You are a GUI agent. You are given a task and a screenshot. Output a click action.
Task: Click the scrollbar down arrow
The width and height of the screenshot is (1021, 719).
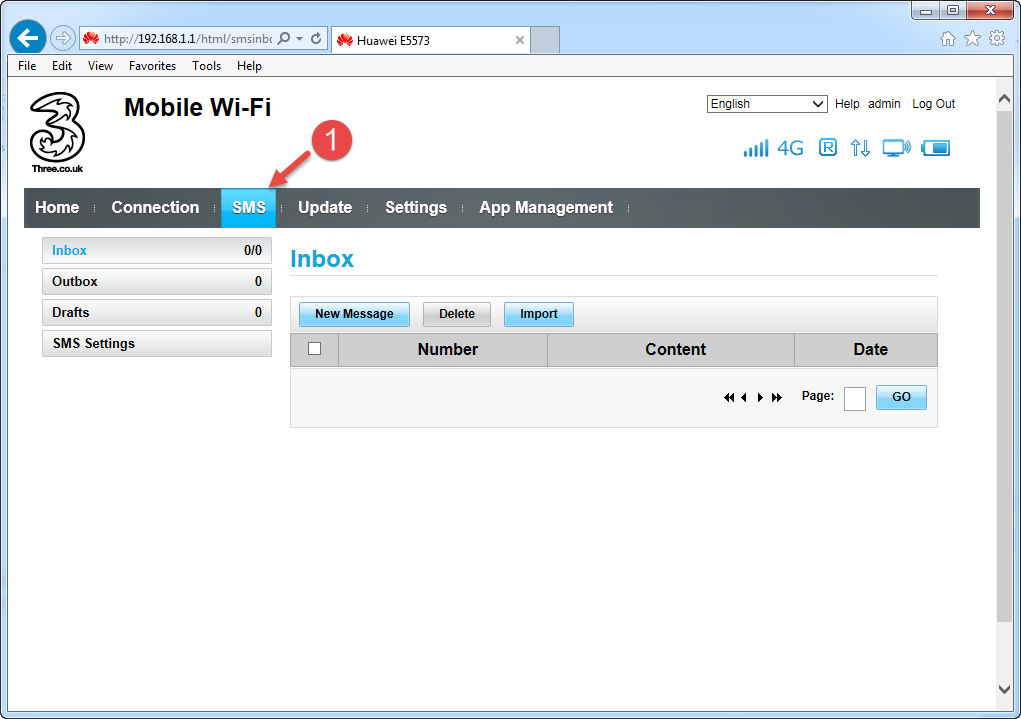[1004, 689]
